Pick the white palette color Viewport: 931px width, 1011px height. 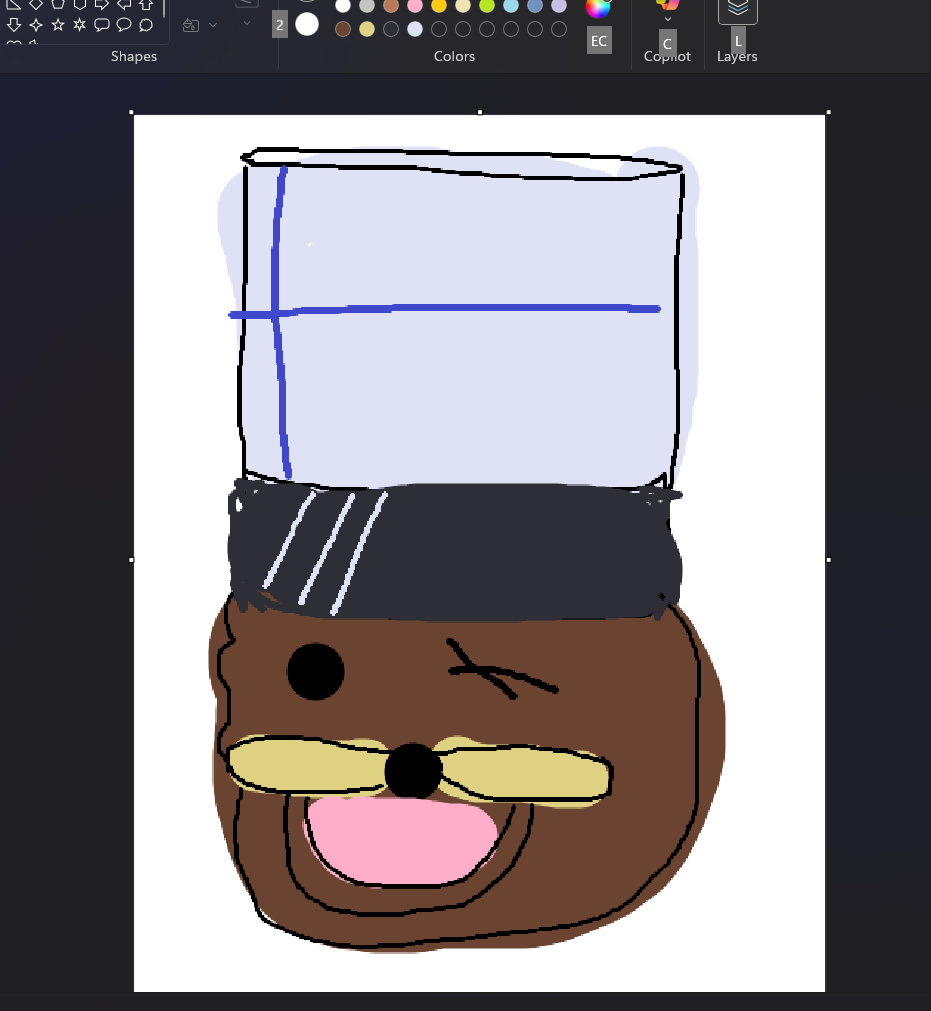[x=343, y=6]
